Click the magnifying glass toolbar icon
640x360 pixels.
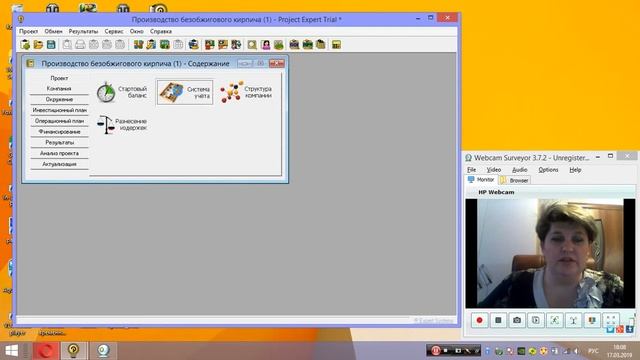tap(252, 44)
